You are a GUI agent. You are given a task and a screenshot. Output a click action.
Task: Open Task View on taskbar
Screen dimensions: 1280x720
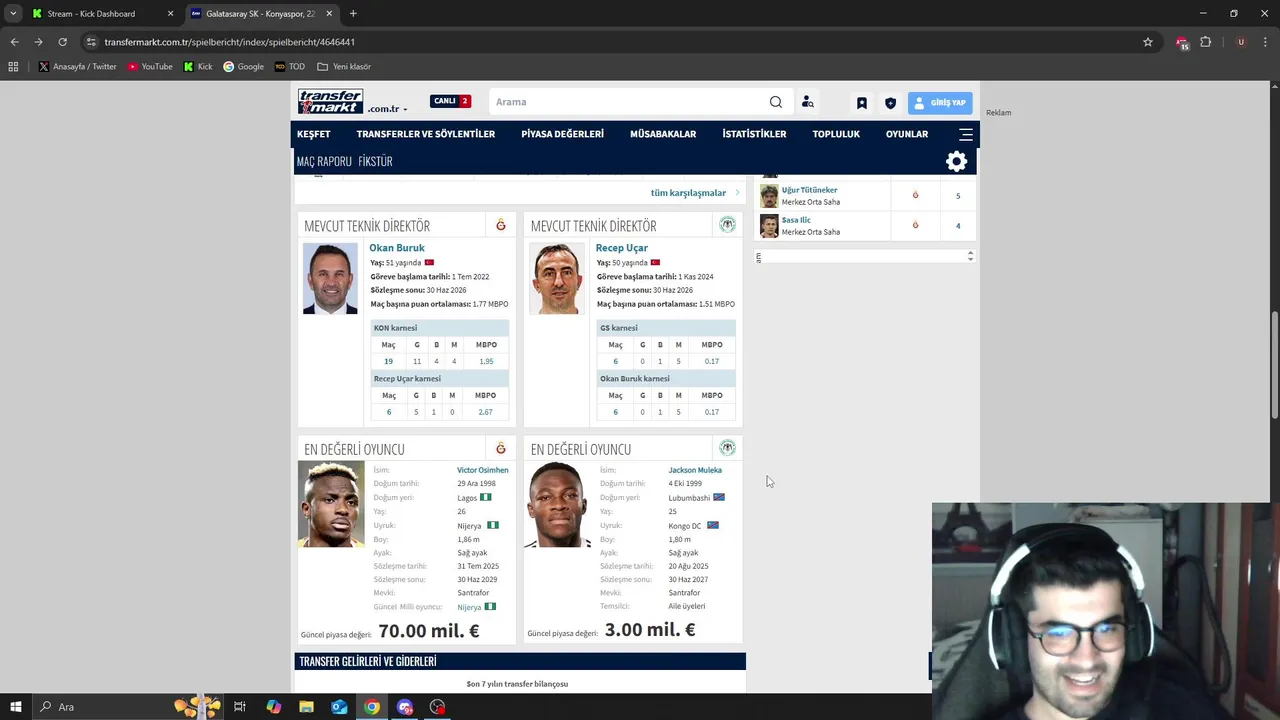tap(240, 707)
